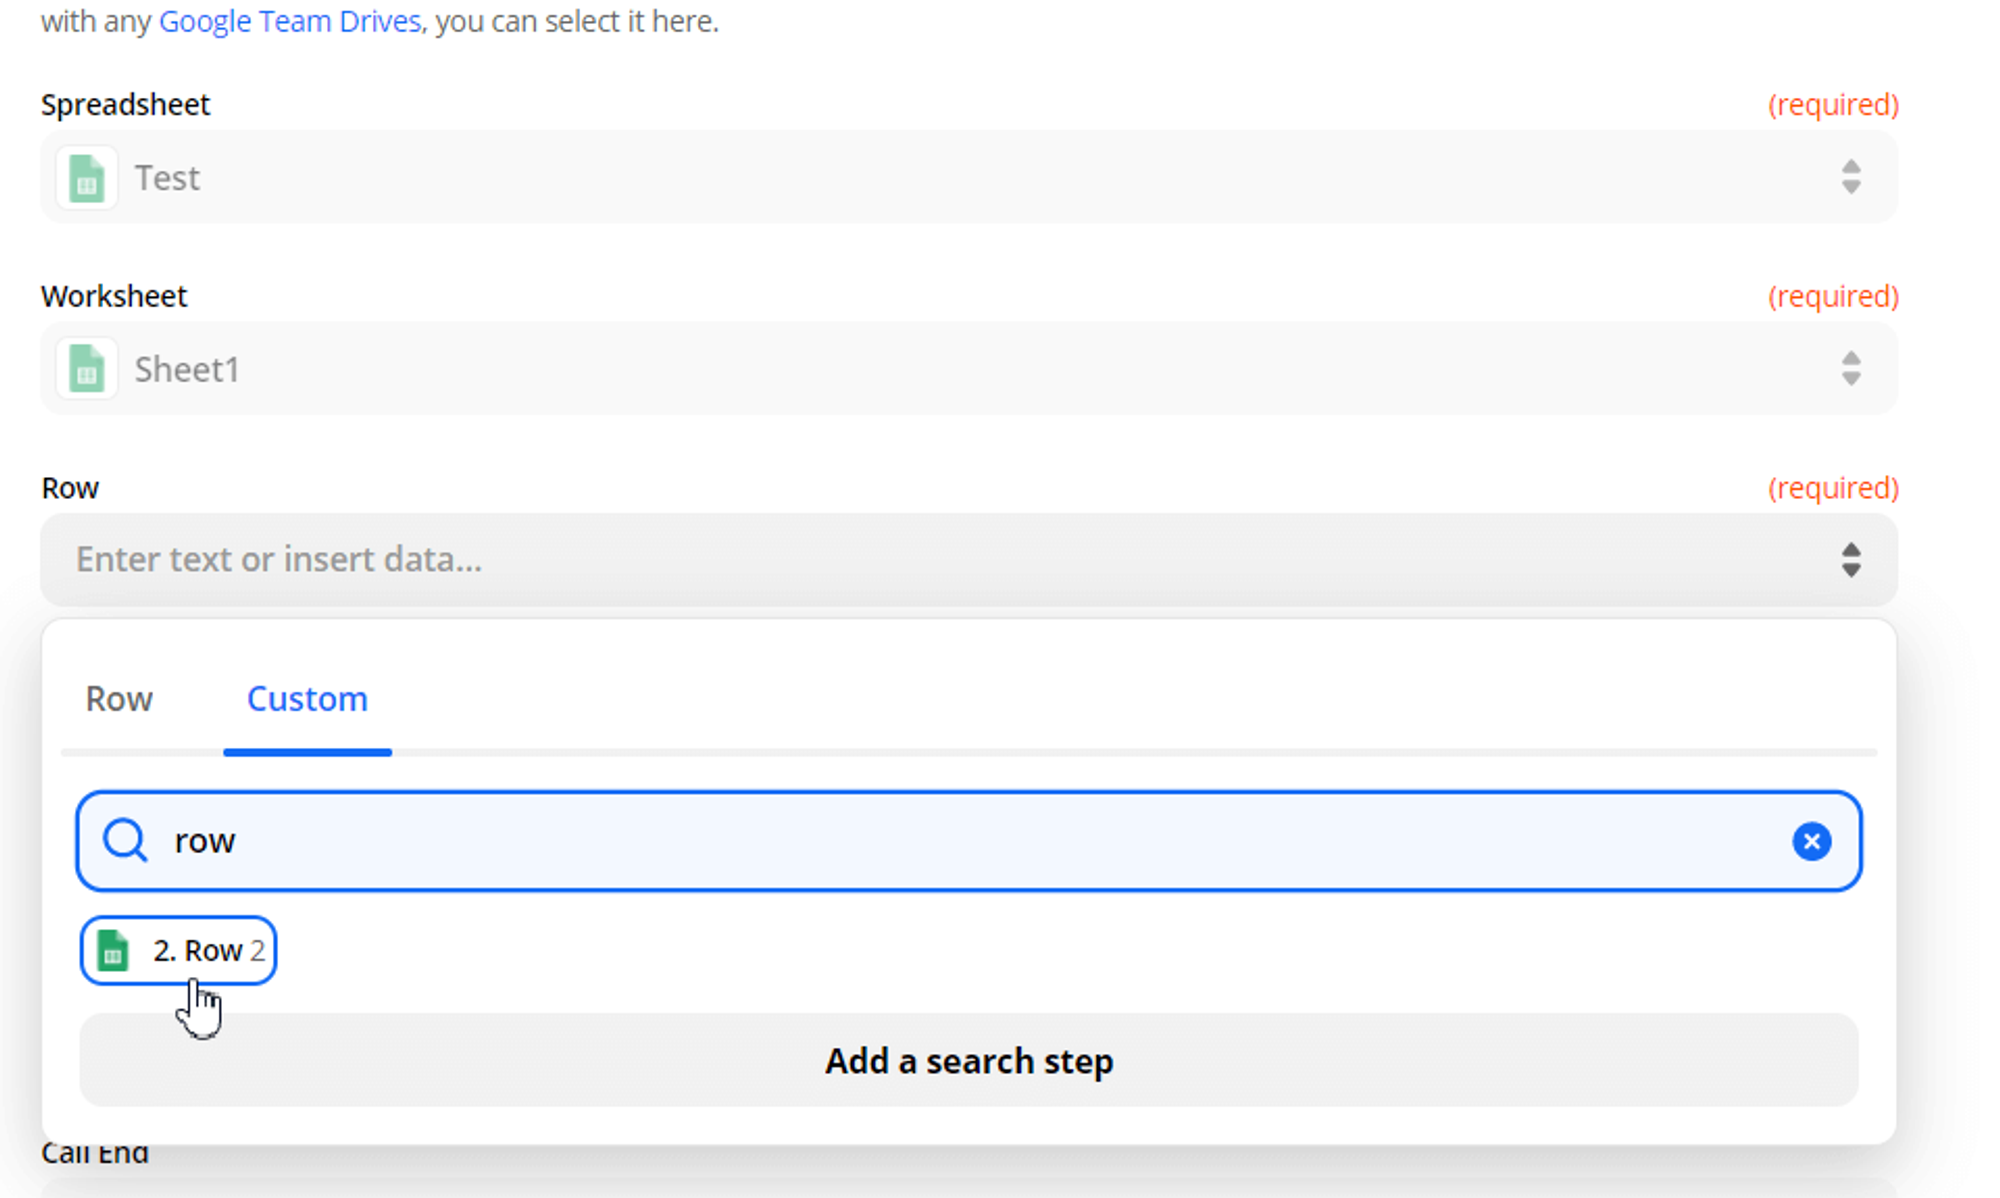Click the Row field label
This screenshot has height=1198, width=2000.
coord(70,488)
